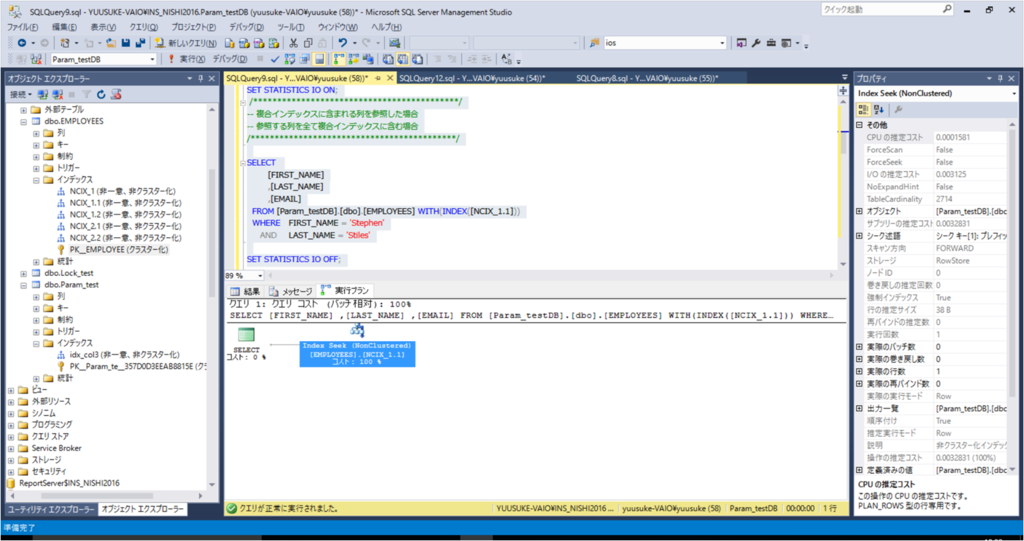Switch to ユーティリティ エクスプローラー tab
Screen dimensions: 1024x541
pos(50,509)
